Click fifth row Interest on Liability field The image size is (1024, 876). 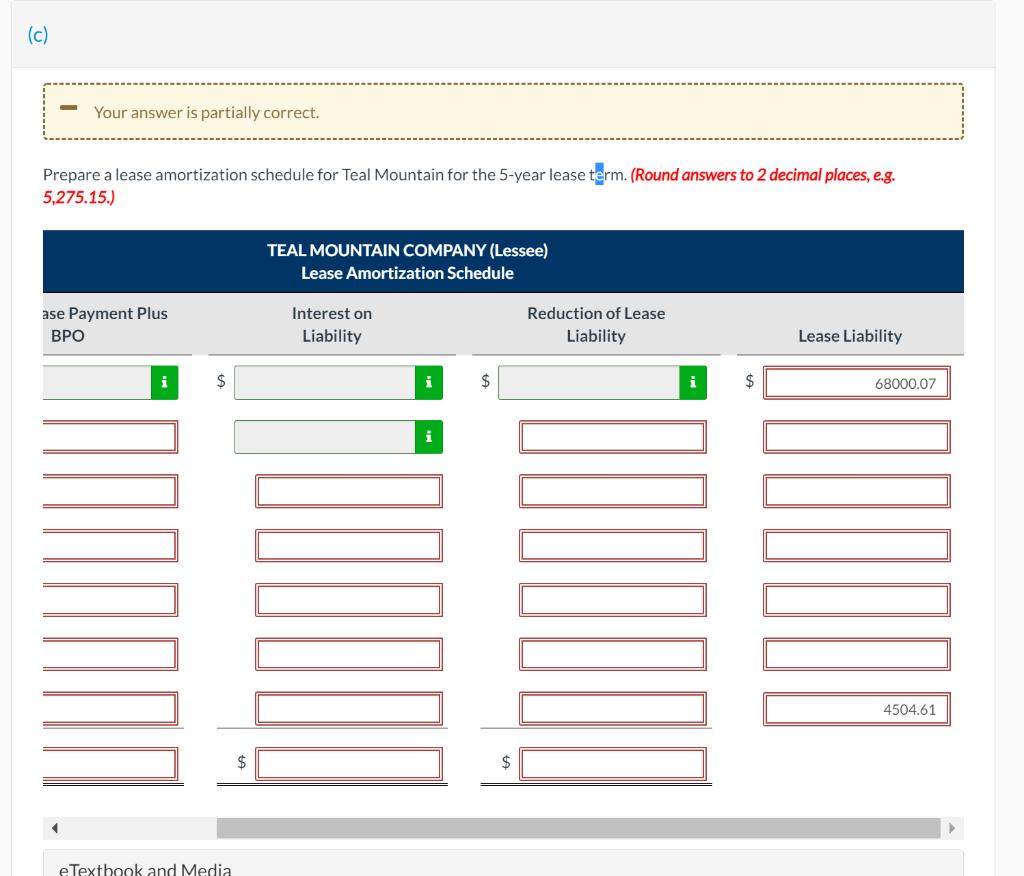(x=349, y=600)
